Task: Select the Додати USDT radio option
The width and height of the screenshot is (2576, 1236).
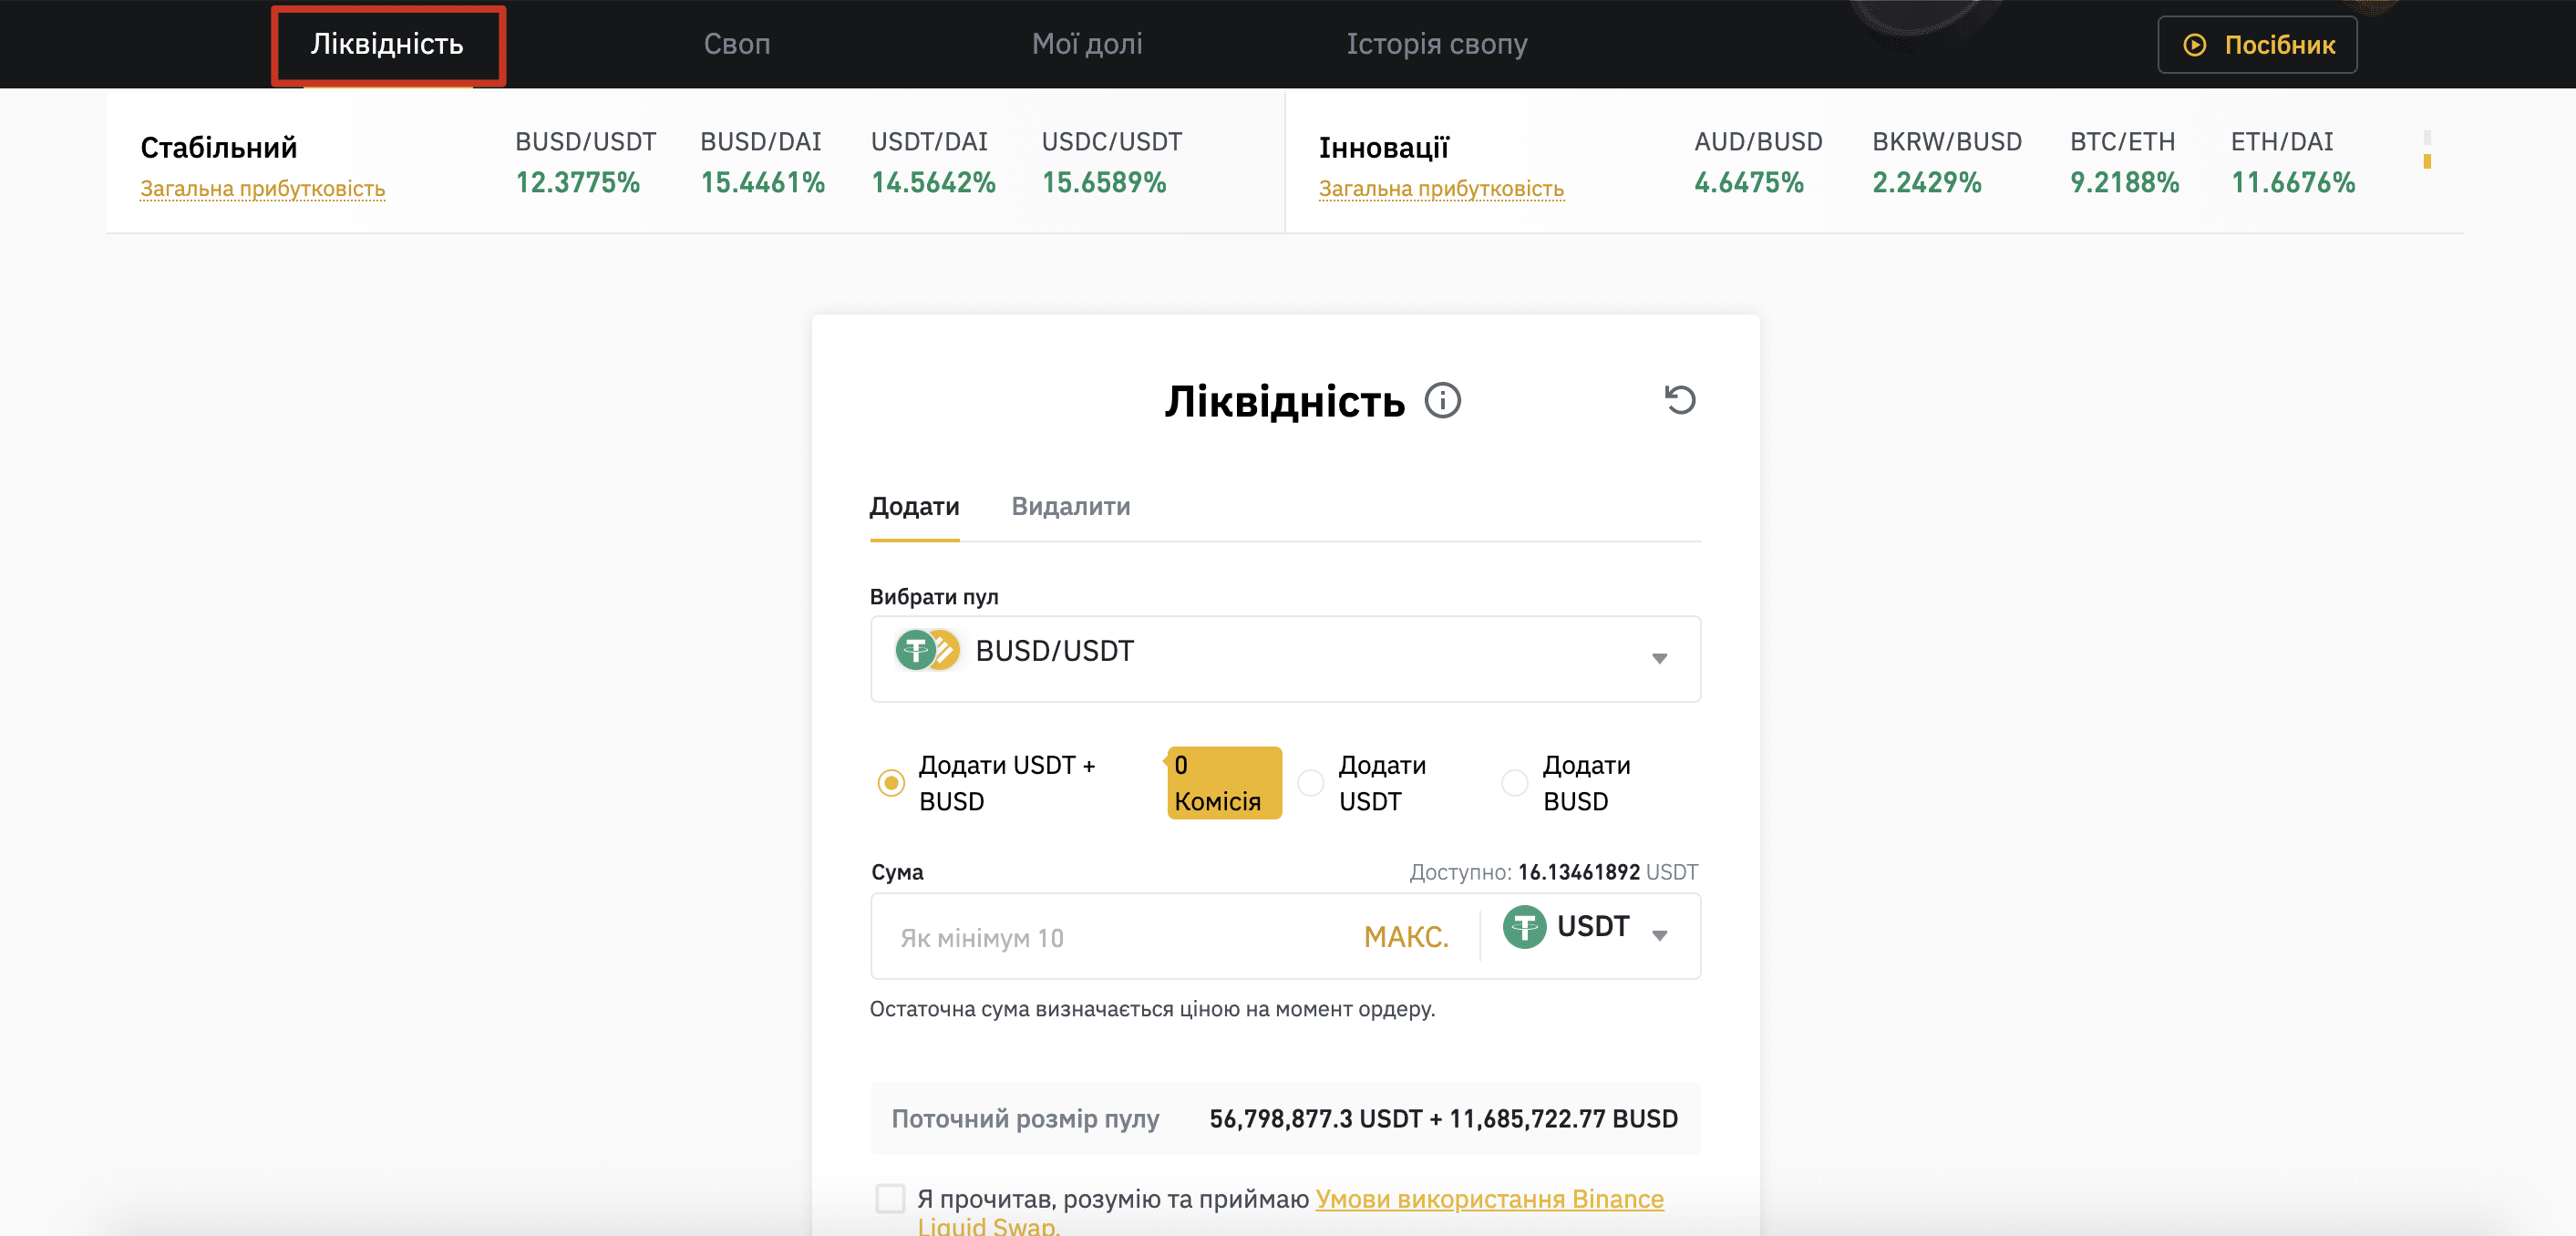Action: pyautogui.click(x=1310, y=783)
